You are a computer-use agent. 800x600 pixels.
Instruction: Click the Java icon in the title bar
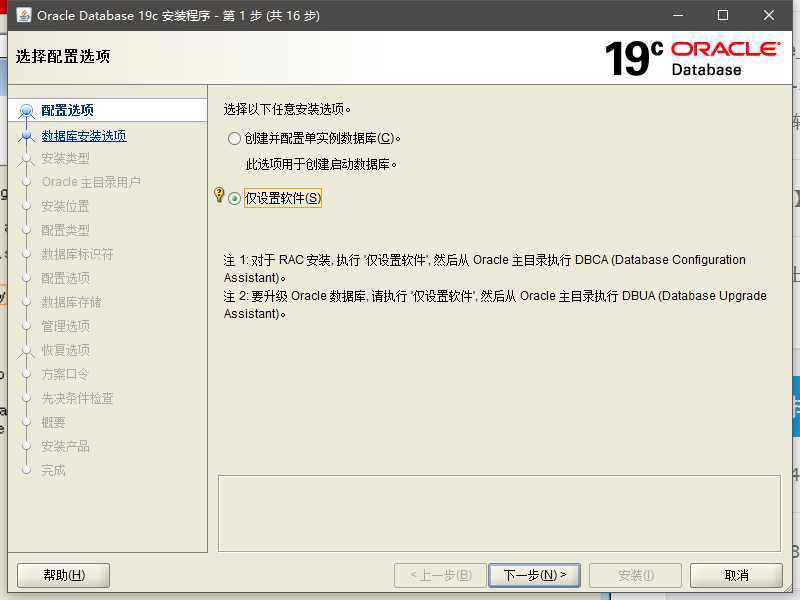tap(23, 15)
